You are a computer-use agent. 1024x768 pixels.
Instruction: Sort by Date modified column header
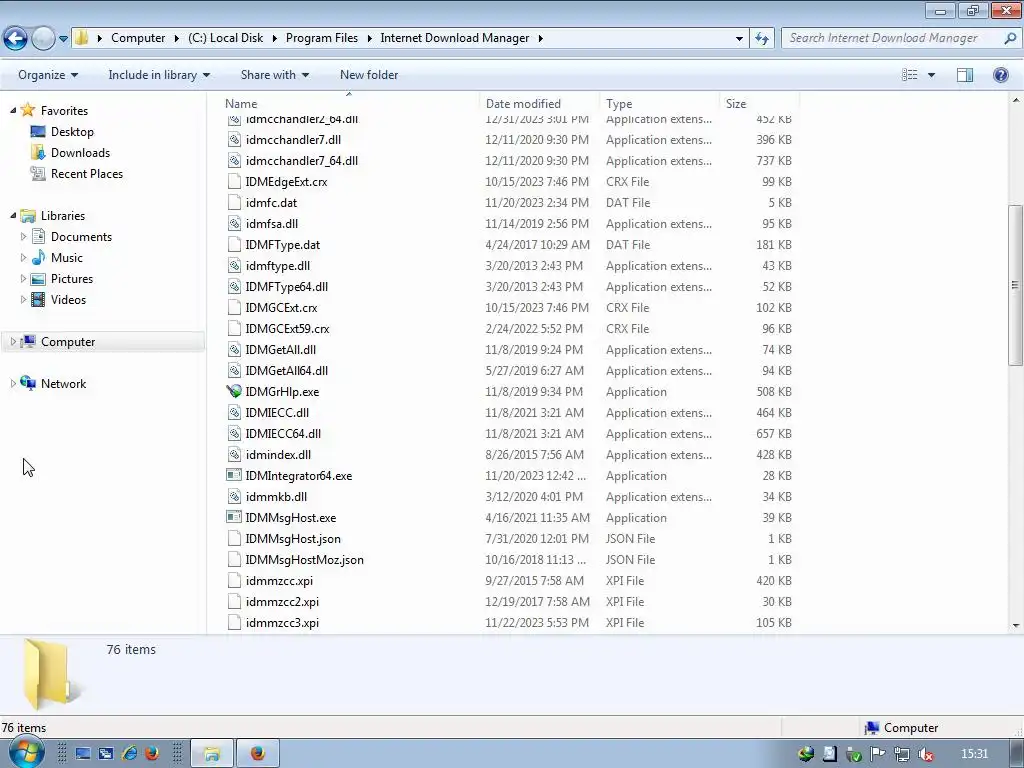(x=539, y=103)
